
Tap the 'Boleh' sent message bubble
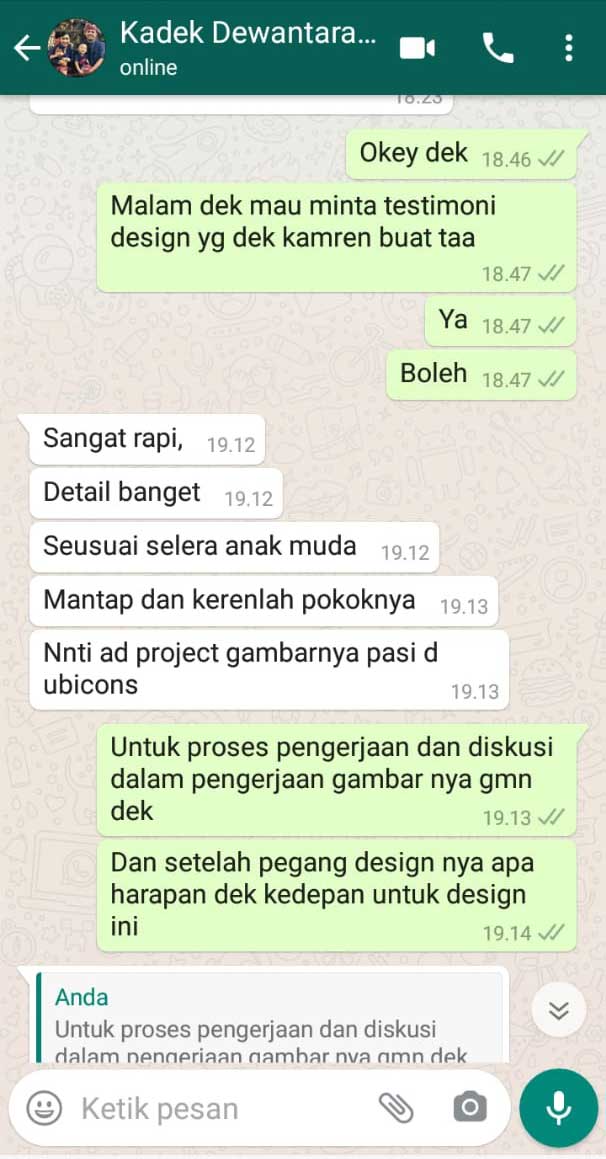pos(481,375)
